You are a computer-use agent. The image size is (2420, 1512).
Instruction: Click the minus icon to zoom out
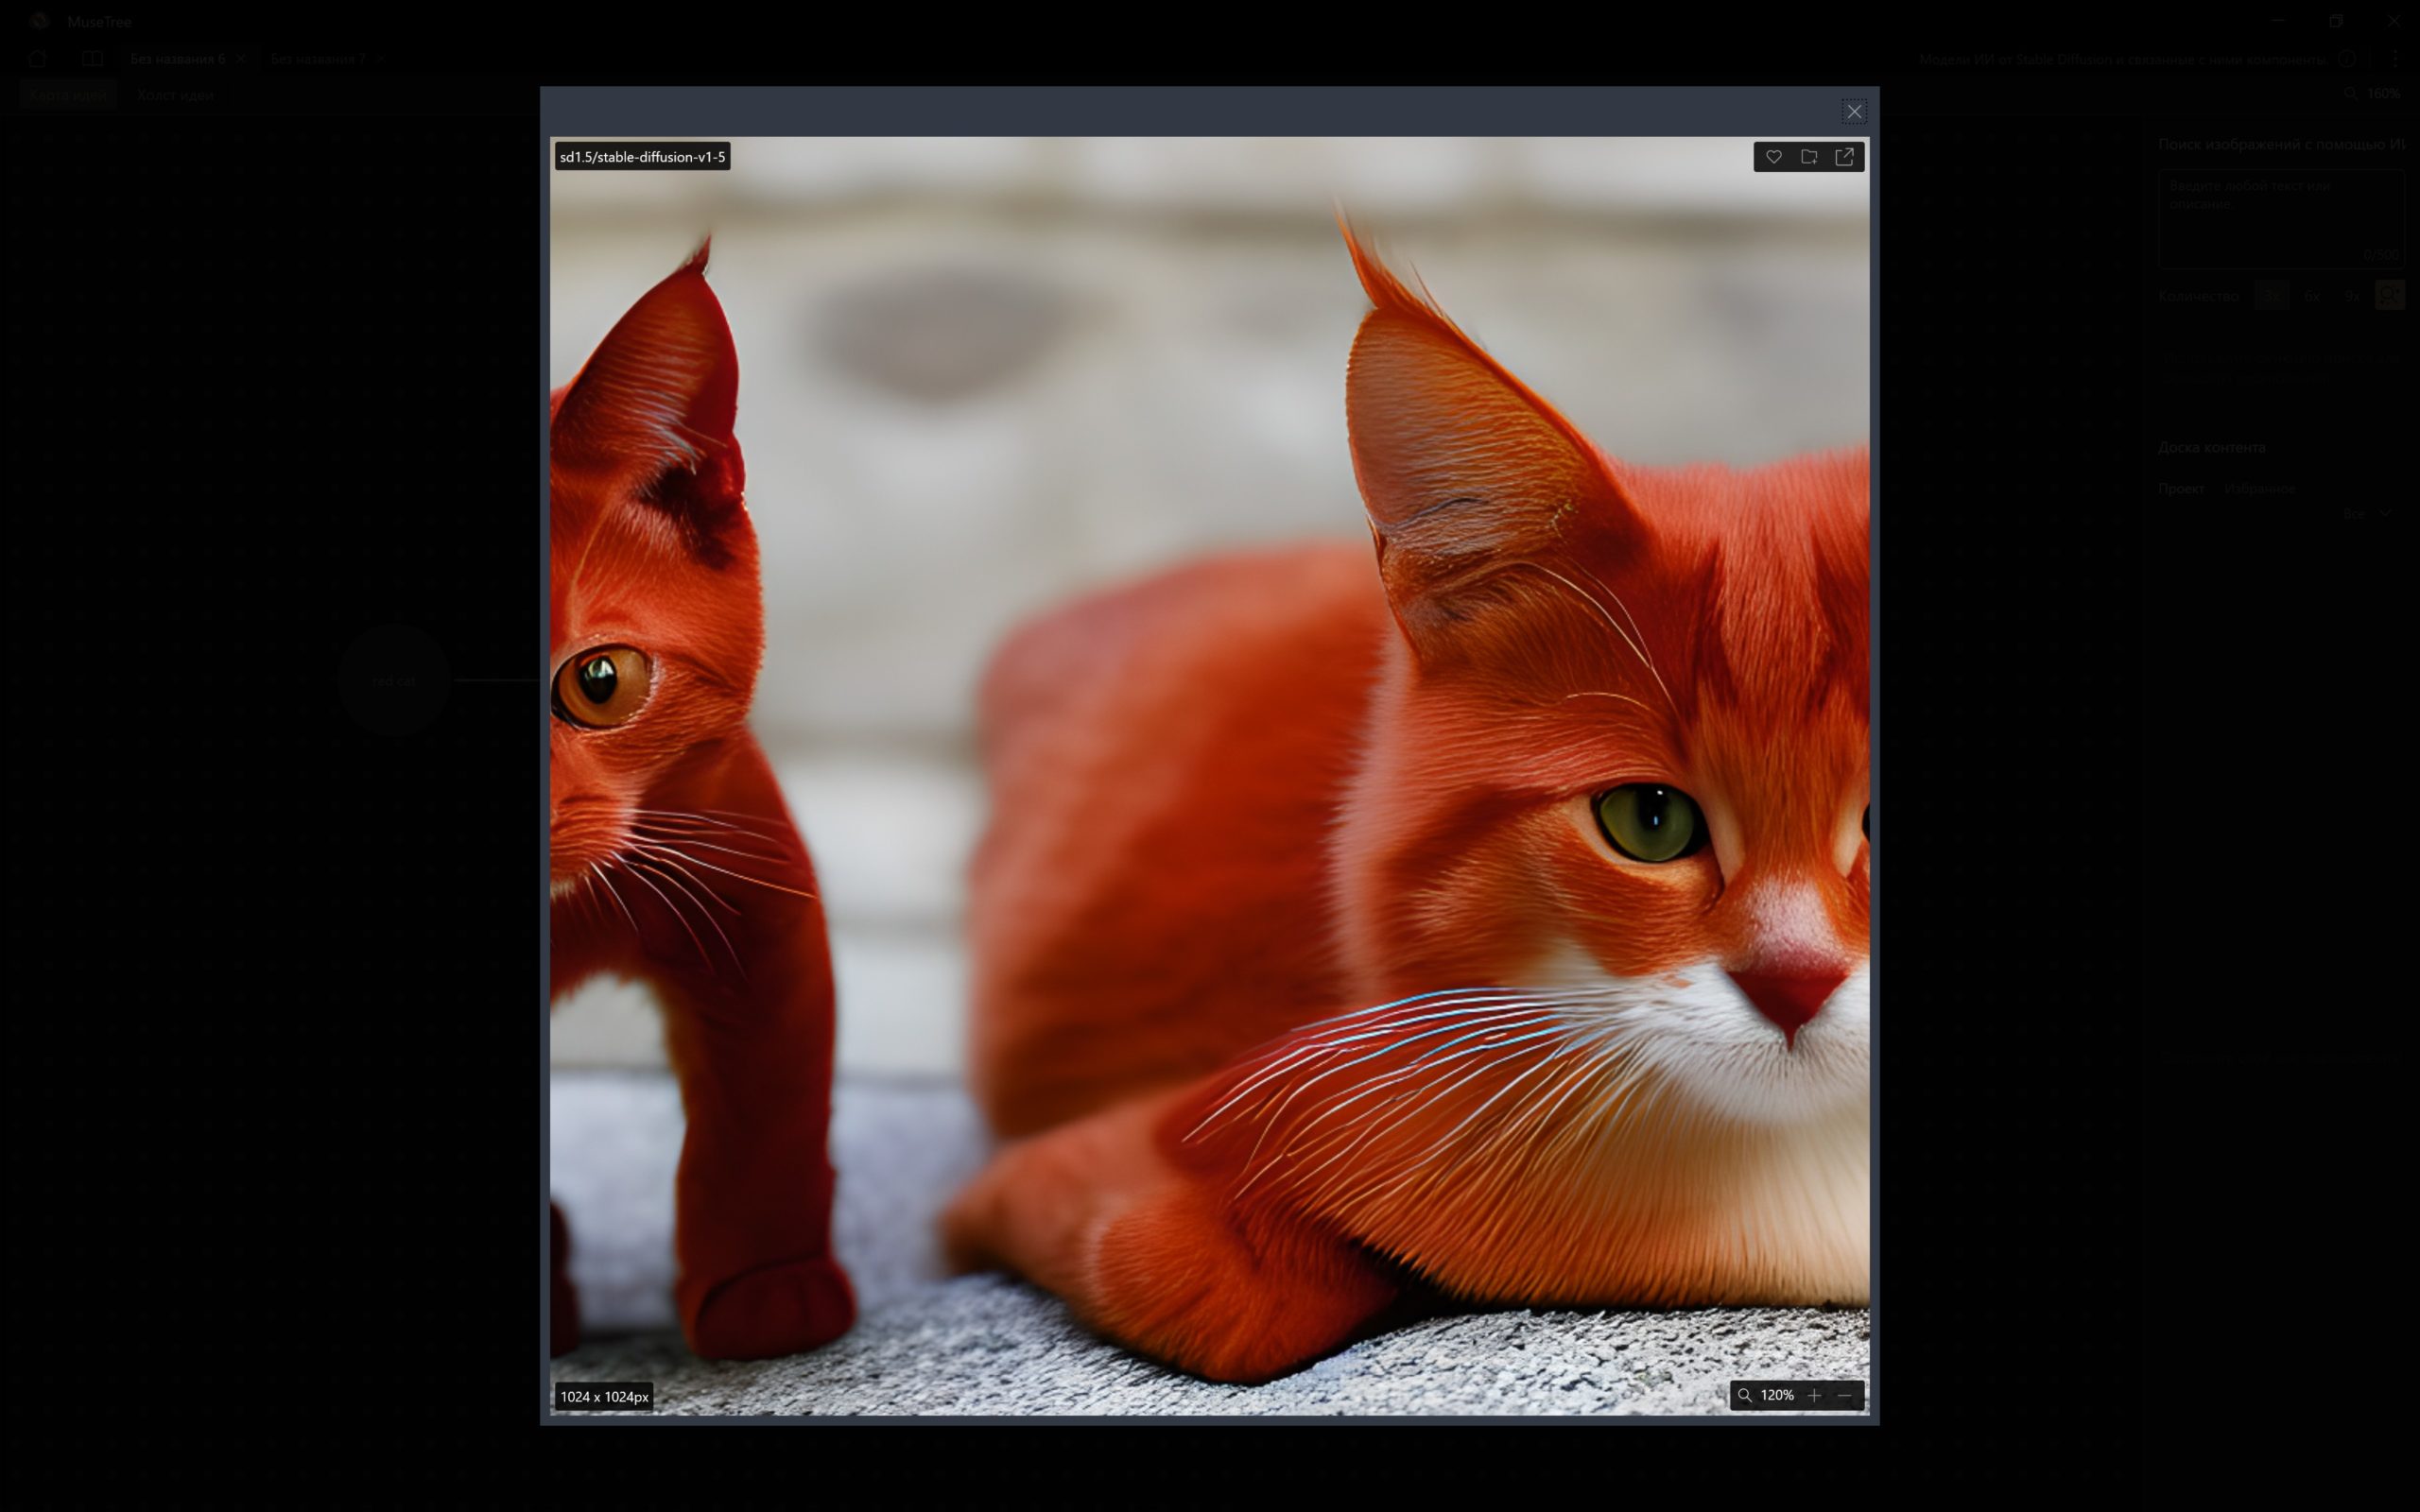(x=1845, y=1395)
